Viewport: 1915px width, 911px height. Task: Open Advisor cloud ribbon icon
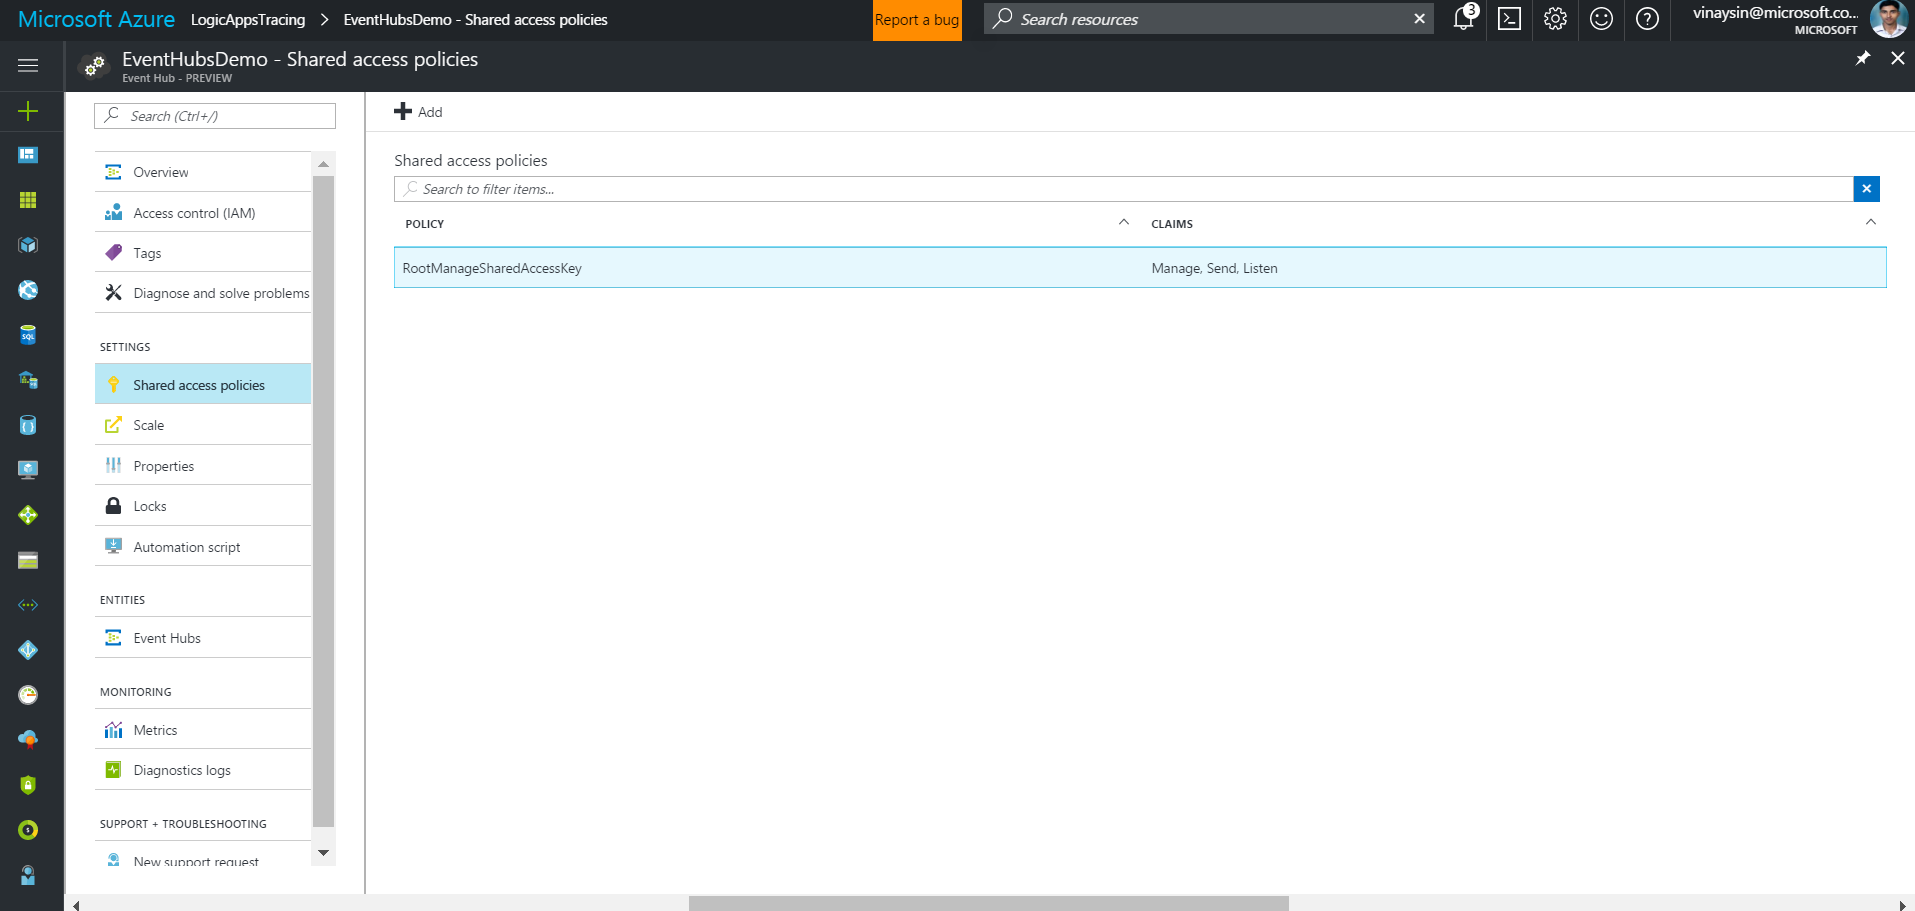tap(28, 740)
